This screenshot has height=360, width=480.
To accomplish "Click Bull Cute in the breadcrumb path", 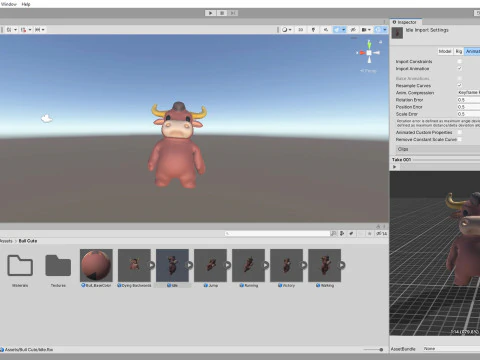I will (28, 241).
